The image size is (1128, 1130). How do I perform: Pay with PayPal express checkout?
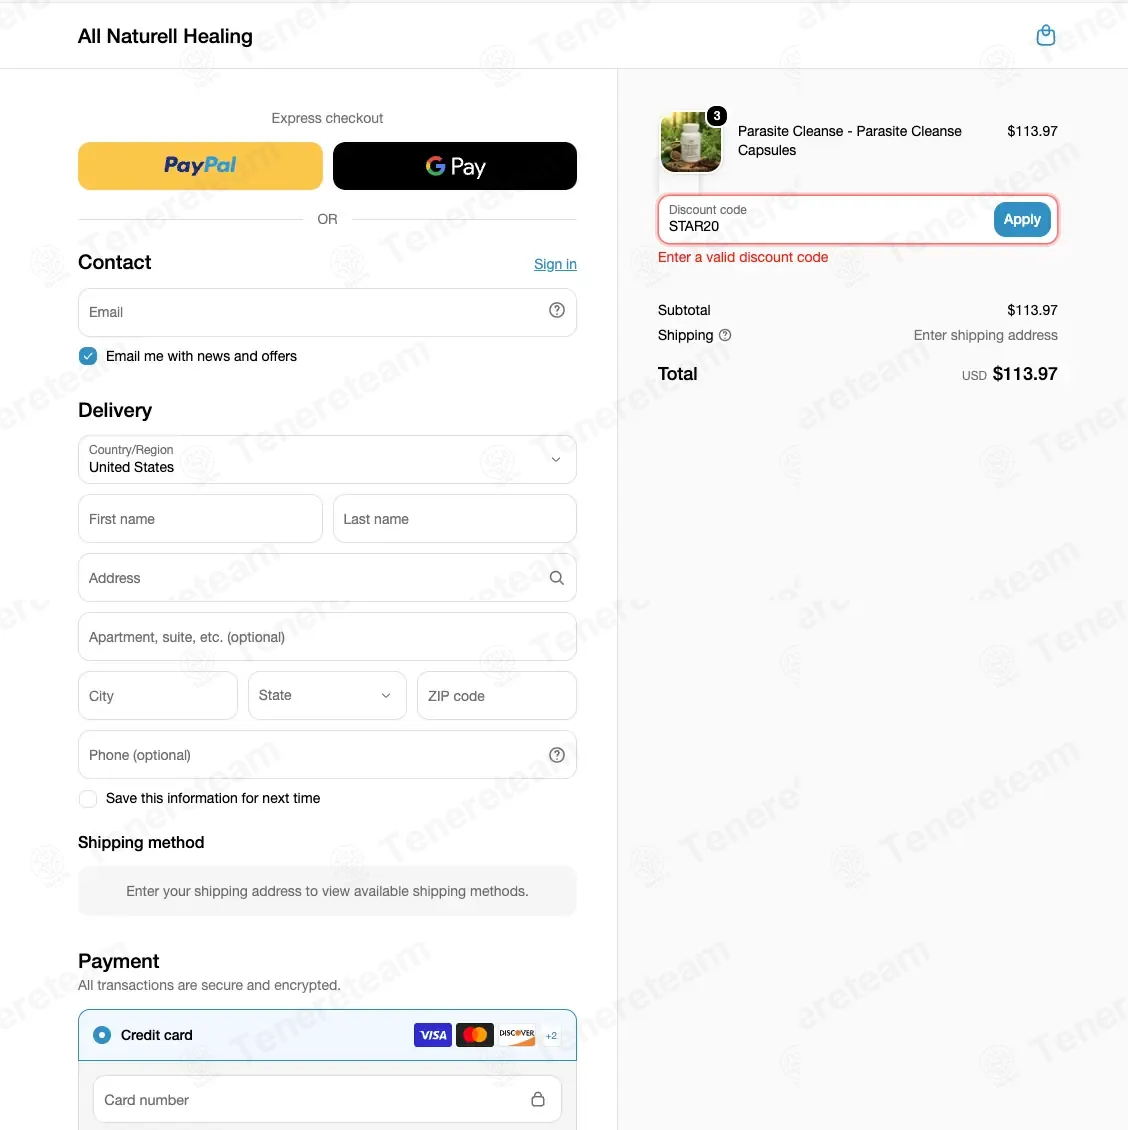tap(200, 166)
